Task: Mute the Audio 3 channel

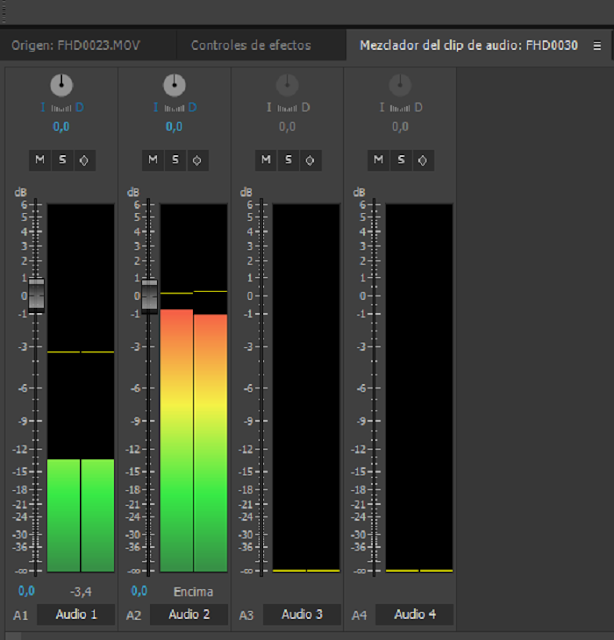Action: pyautogui.click(x=266, y=160)
